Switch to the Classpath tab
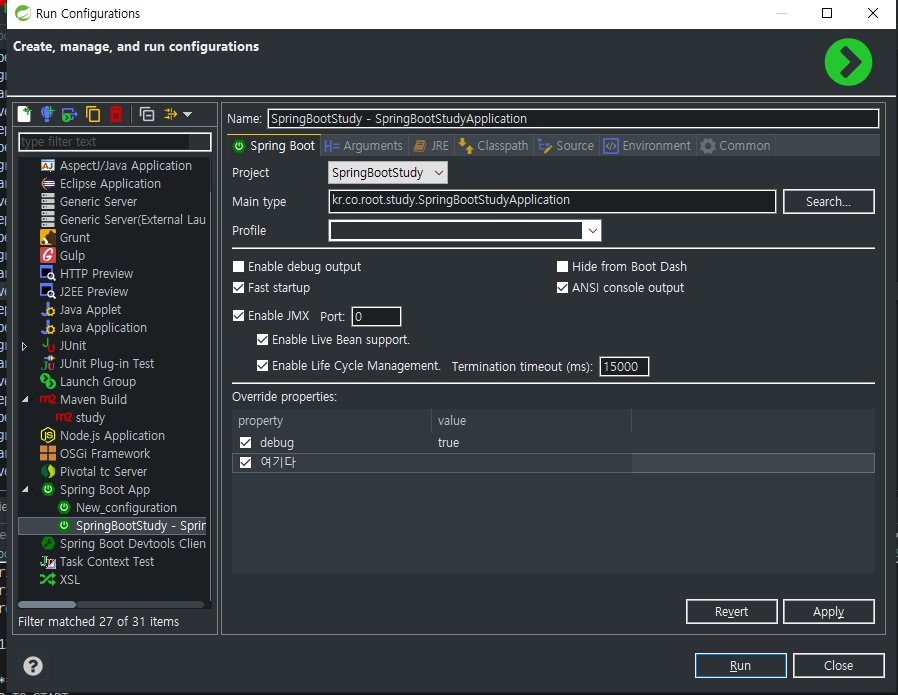 494,146
